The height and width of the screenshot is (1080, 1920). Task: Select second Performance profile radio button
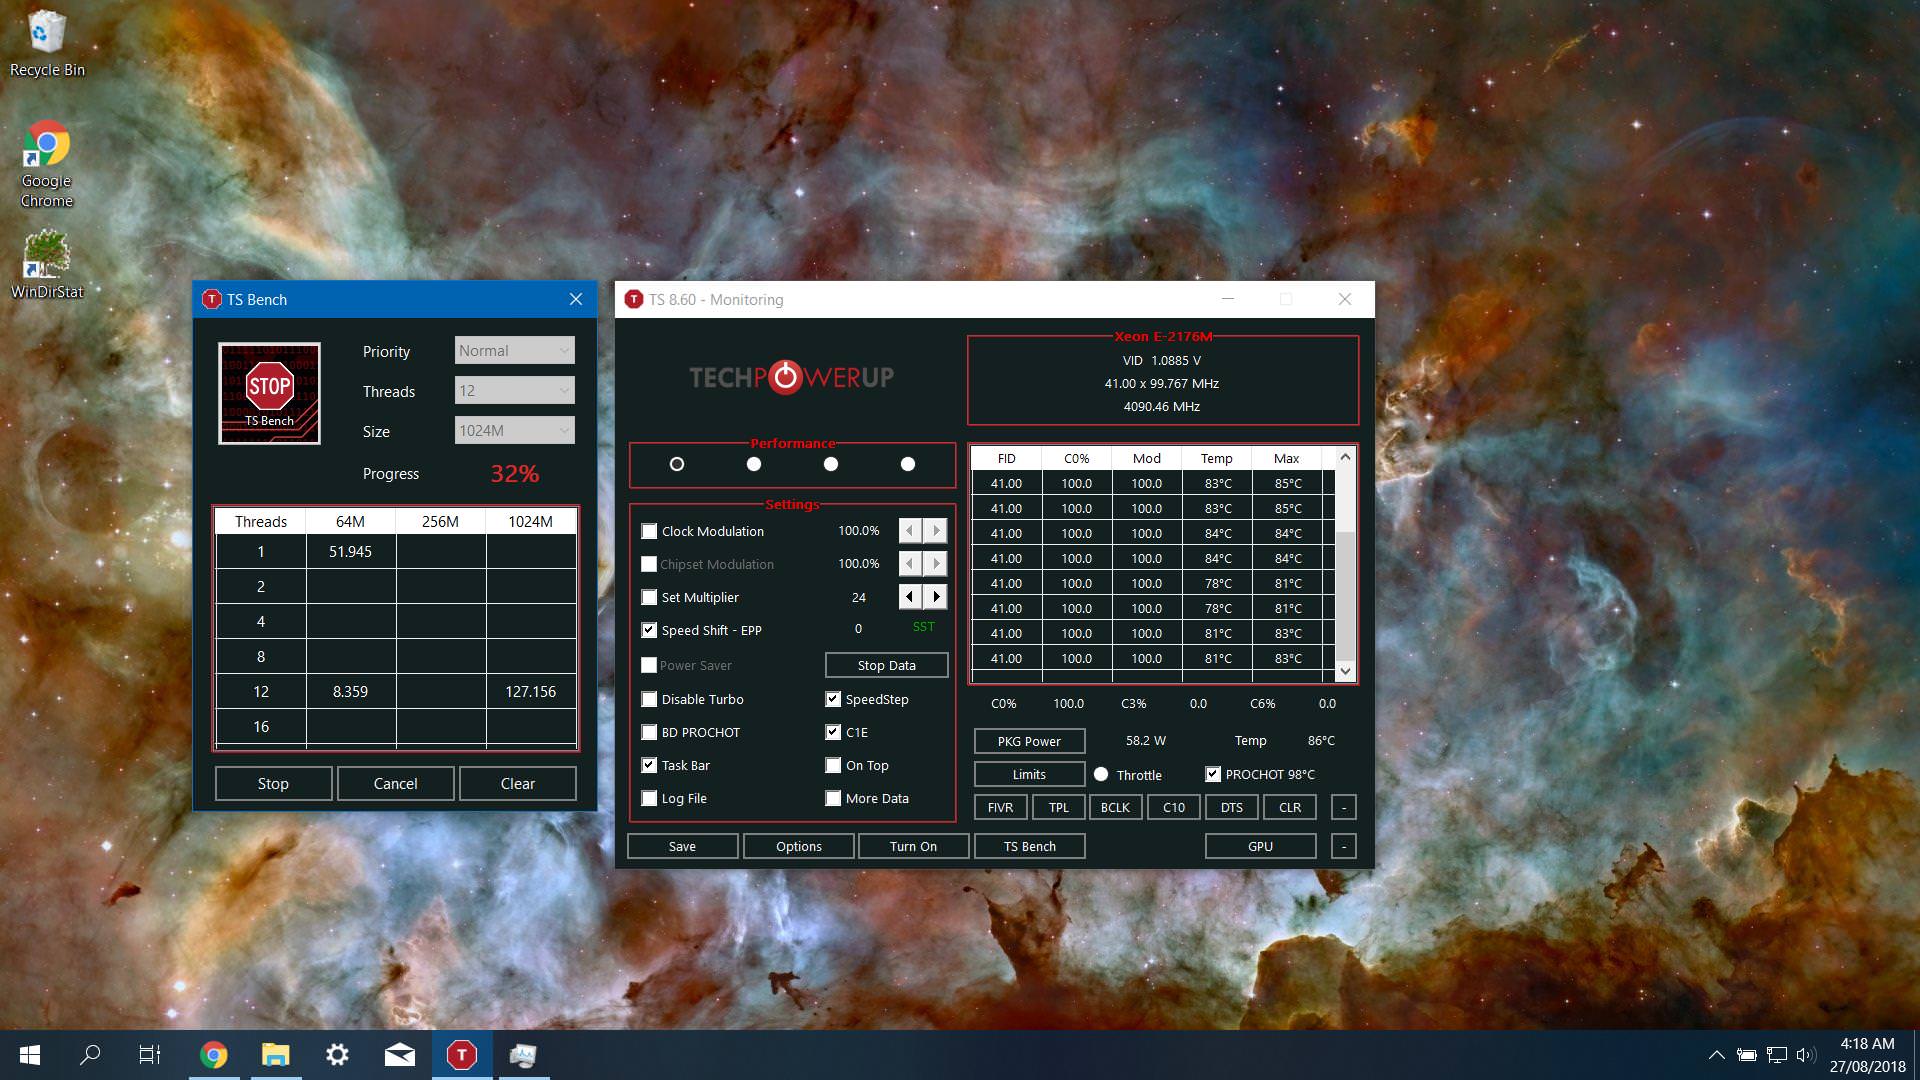(x=754, y=464)
